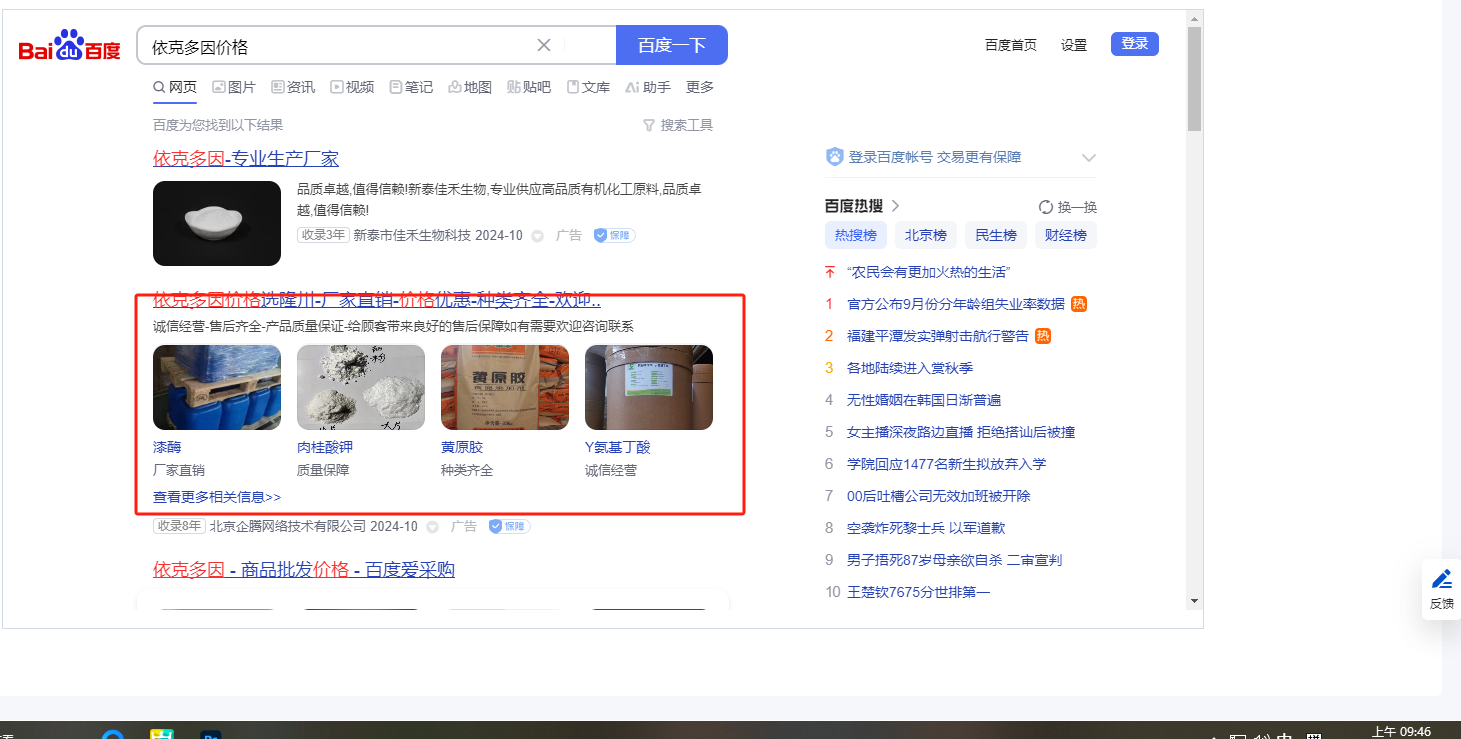Viewport: 1461px width, 739px height.
Task: Click 新泰市佳禾生物科技 source text
Action: pos(411,235)
